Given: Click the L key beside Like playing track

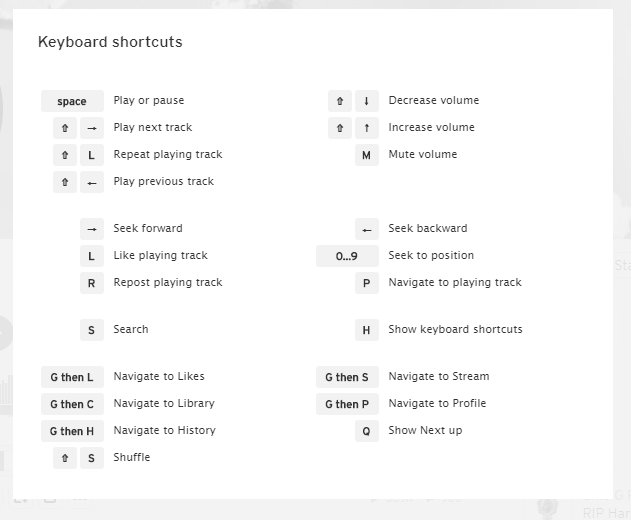Looking at the screenshot, I should [x=91, y=256].
